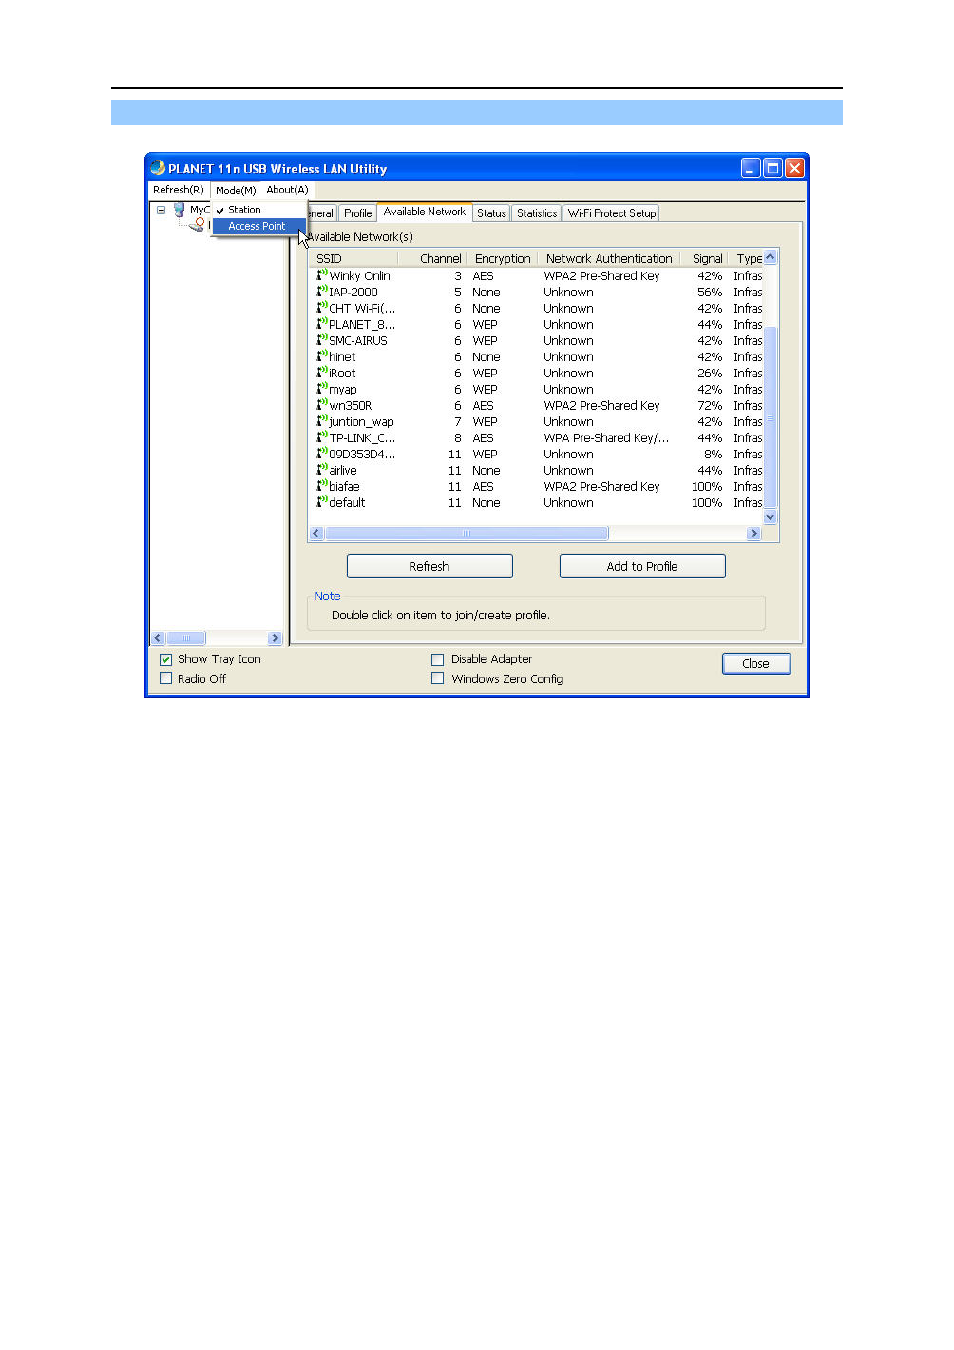Click the network list scroll left arrow
Image resolution: width=954 pixels, height=1350 pixels.
tap(317, 533)
